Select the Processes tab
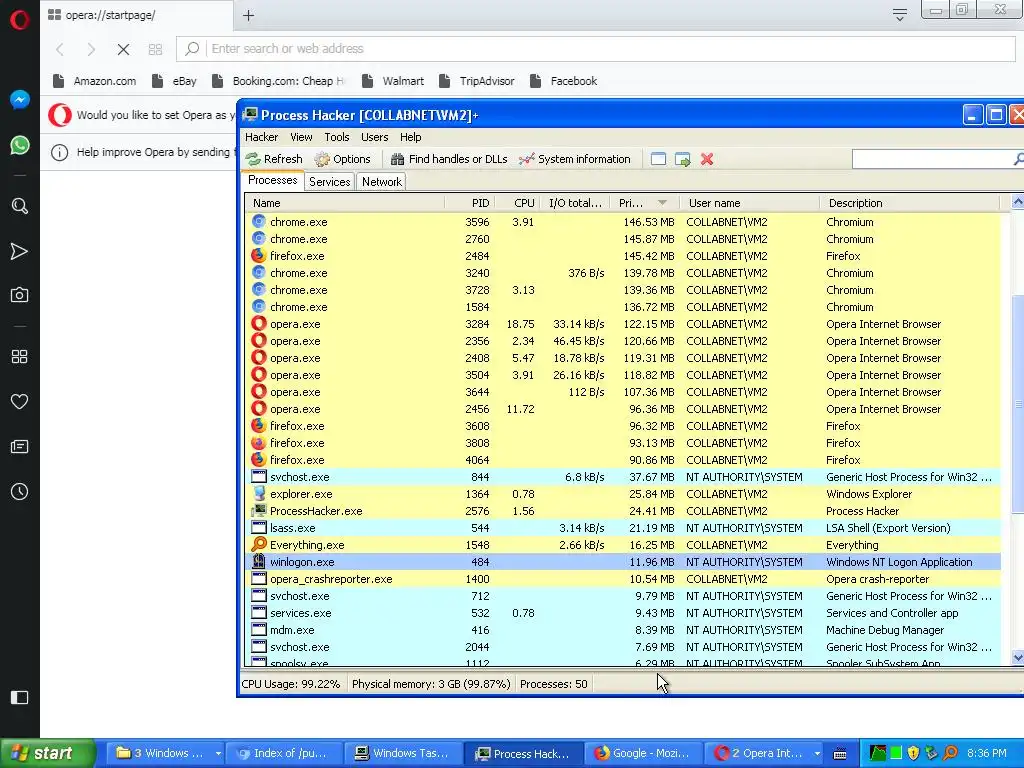Screen dimensions: 1024x768 tap(272, 180)
